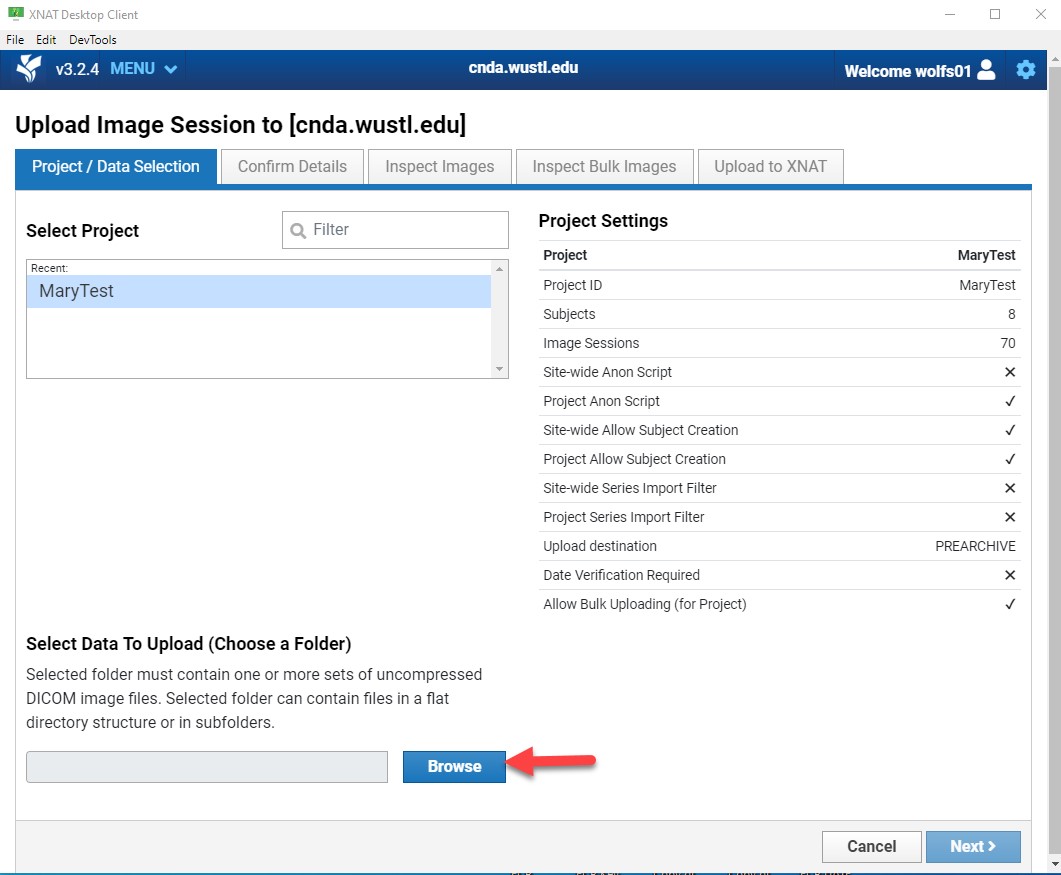
Task: Click the user profile icon
Action: click(x=986, y=70)
